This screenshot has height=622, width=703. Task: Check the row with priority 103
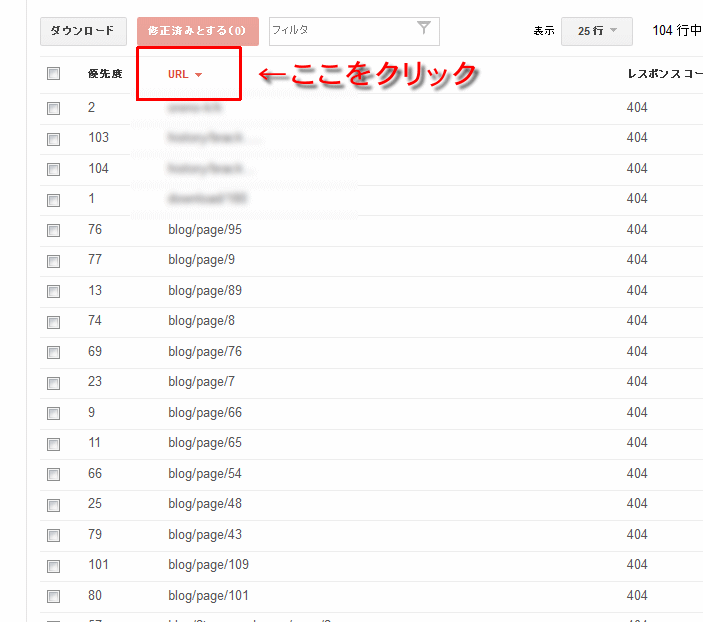[53, 139]
